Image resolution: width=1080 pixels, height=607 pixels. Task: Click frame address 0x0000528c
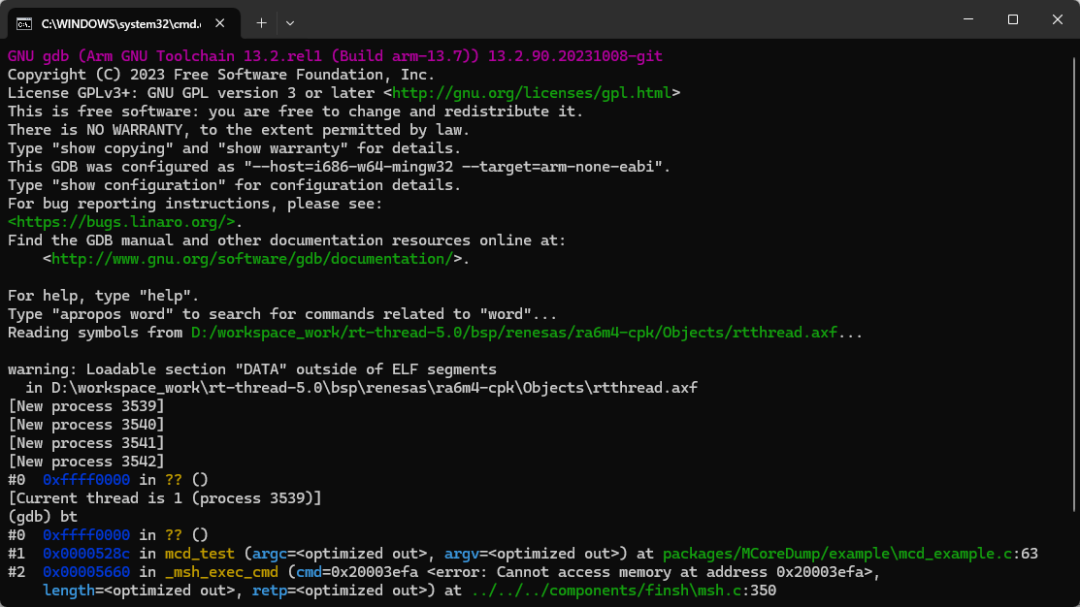[86, 553]
